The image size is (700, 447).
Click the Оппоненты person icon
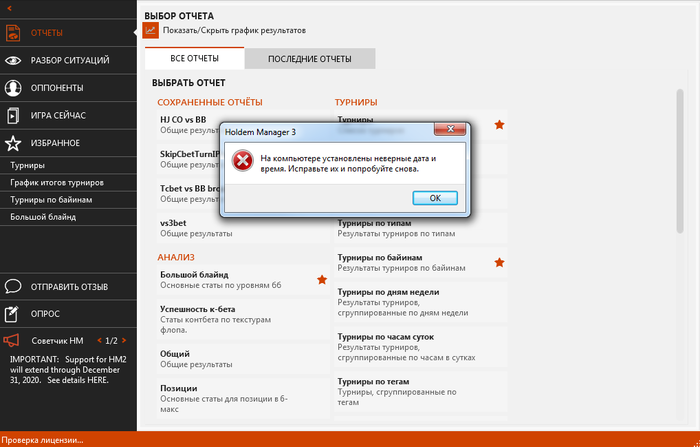tap(12, 88)
